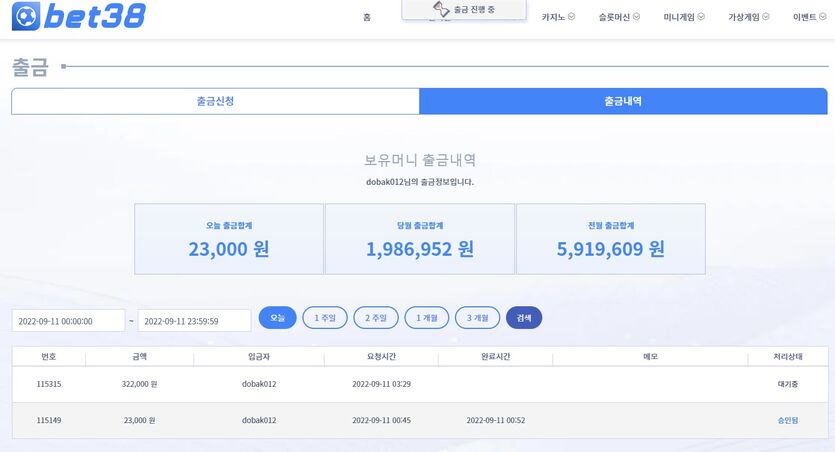Click the 처리상태 column header
835x452 pixels.
tap(788, 357)
